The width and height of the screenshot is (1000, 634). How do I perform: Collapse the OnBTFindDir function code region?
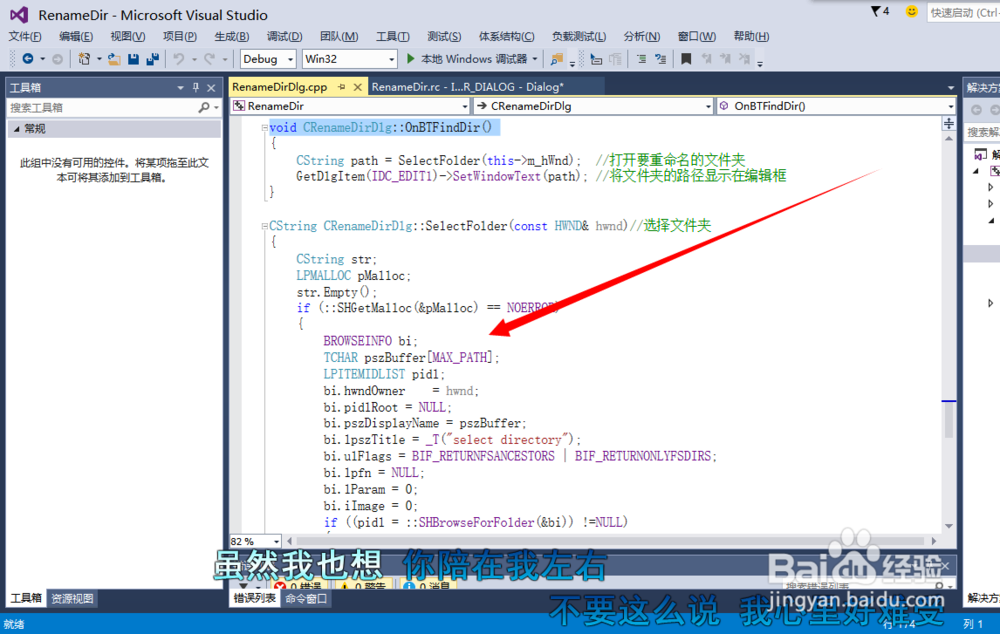264,128
